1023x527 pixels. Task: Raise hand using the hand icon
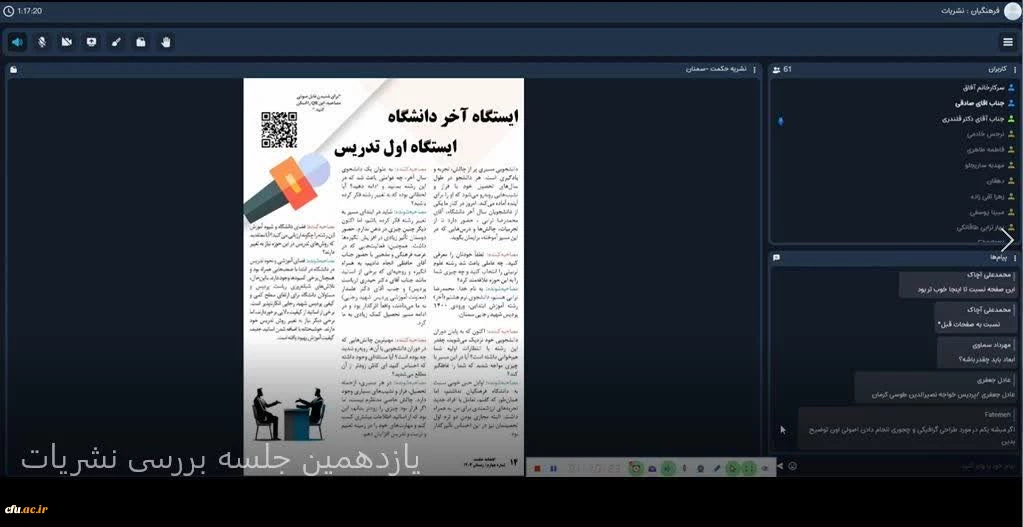166,42
